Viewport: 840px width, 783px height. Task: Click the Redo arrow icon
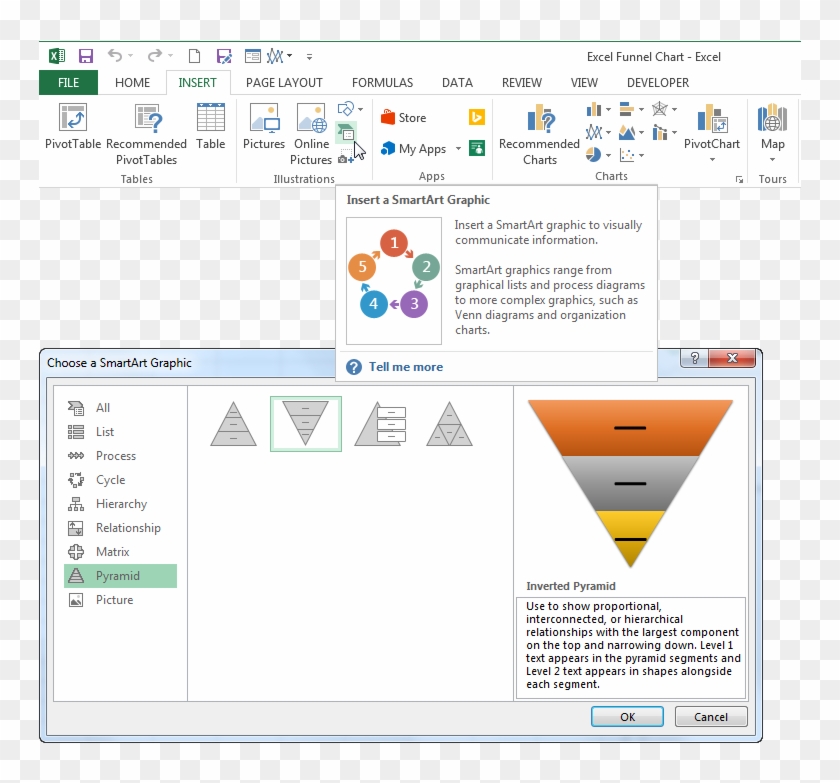click(155, 56)
